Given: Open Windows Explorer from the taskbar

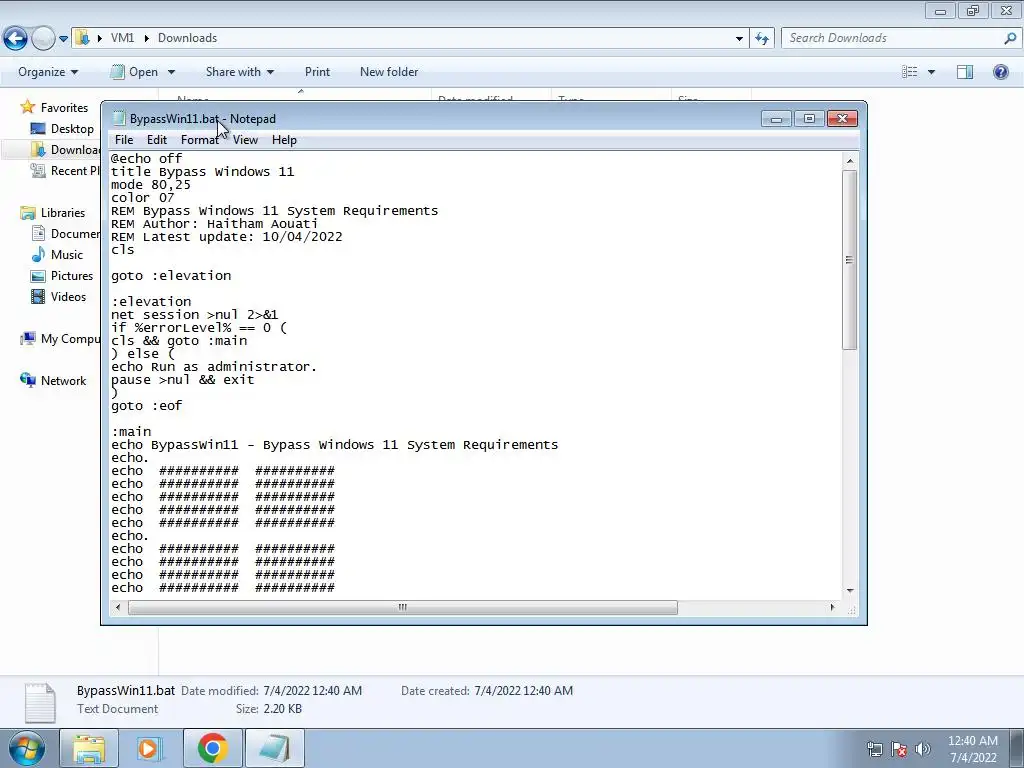Looking at the screenshot, I should coord(89,748).
